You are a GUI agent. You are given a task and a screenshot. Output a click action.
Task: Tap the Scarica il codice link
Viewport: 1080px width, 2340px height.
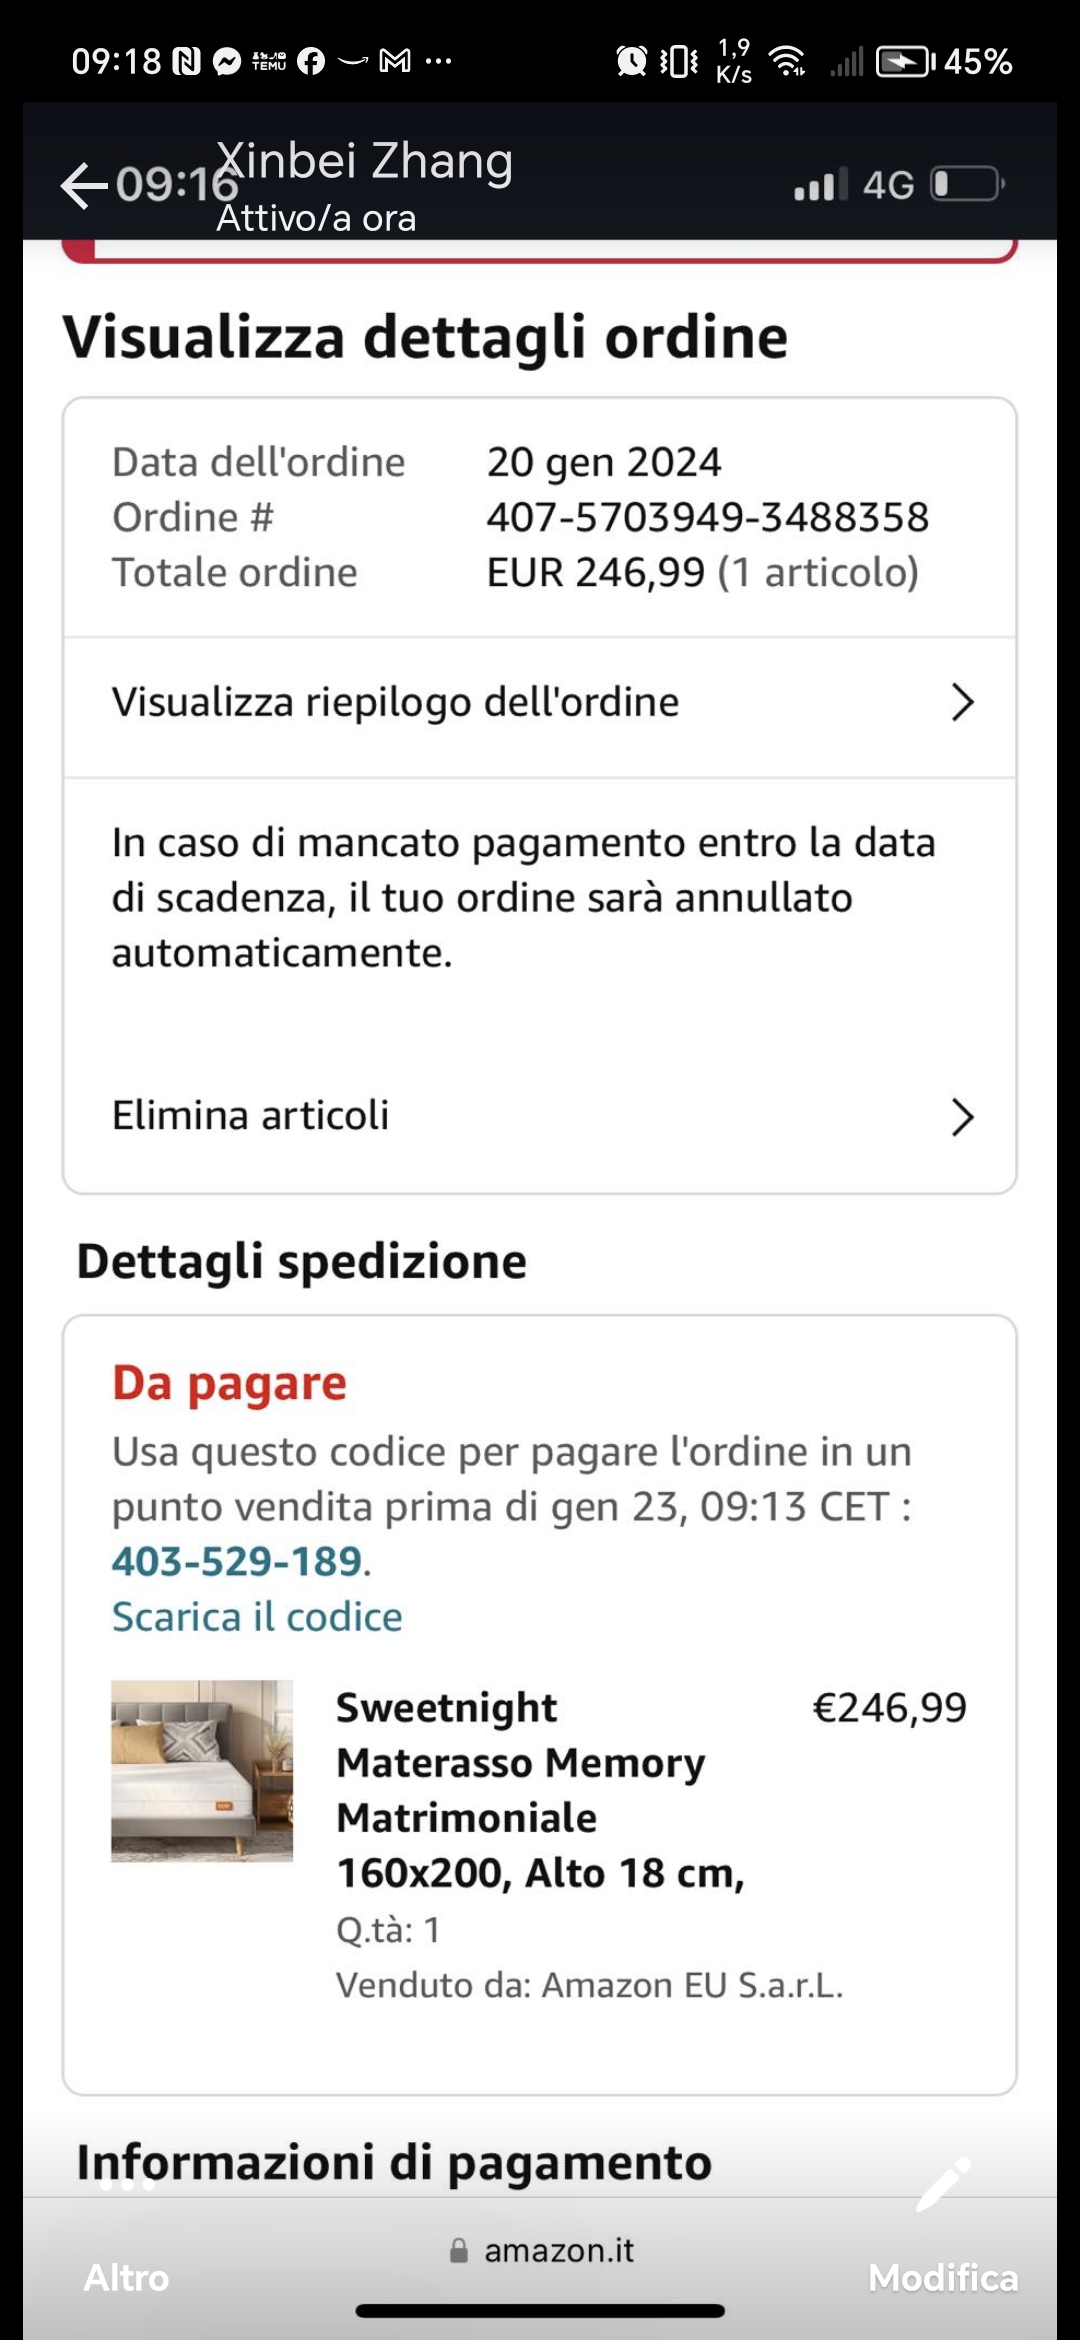(x=257, y=1617)
